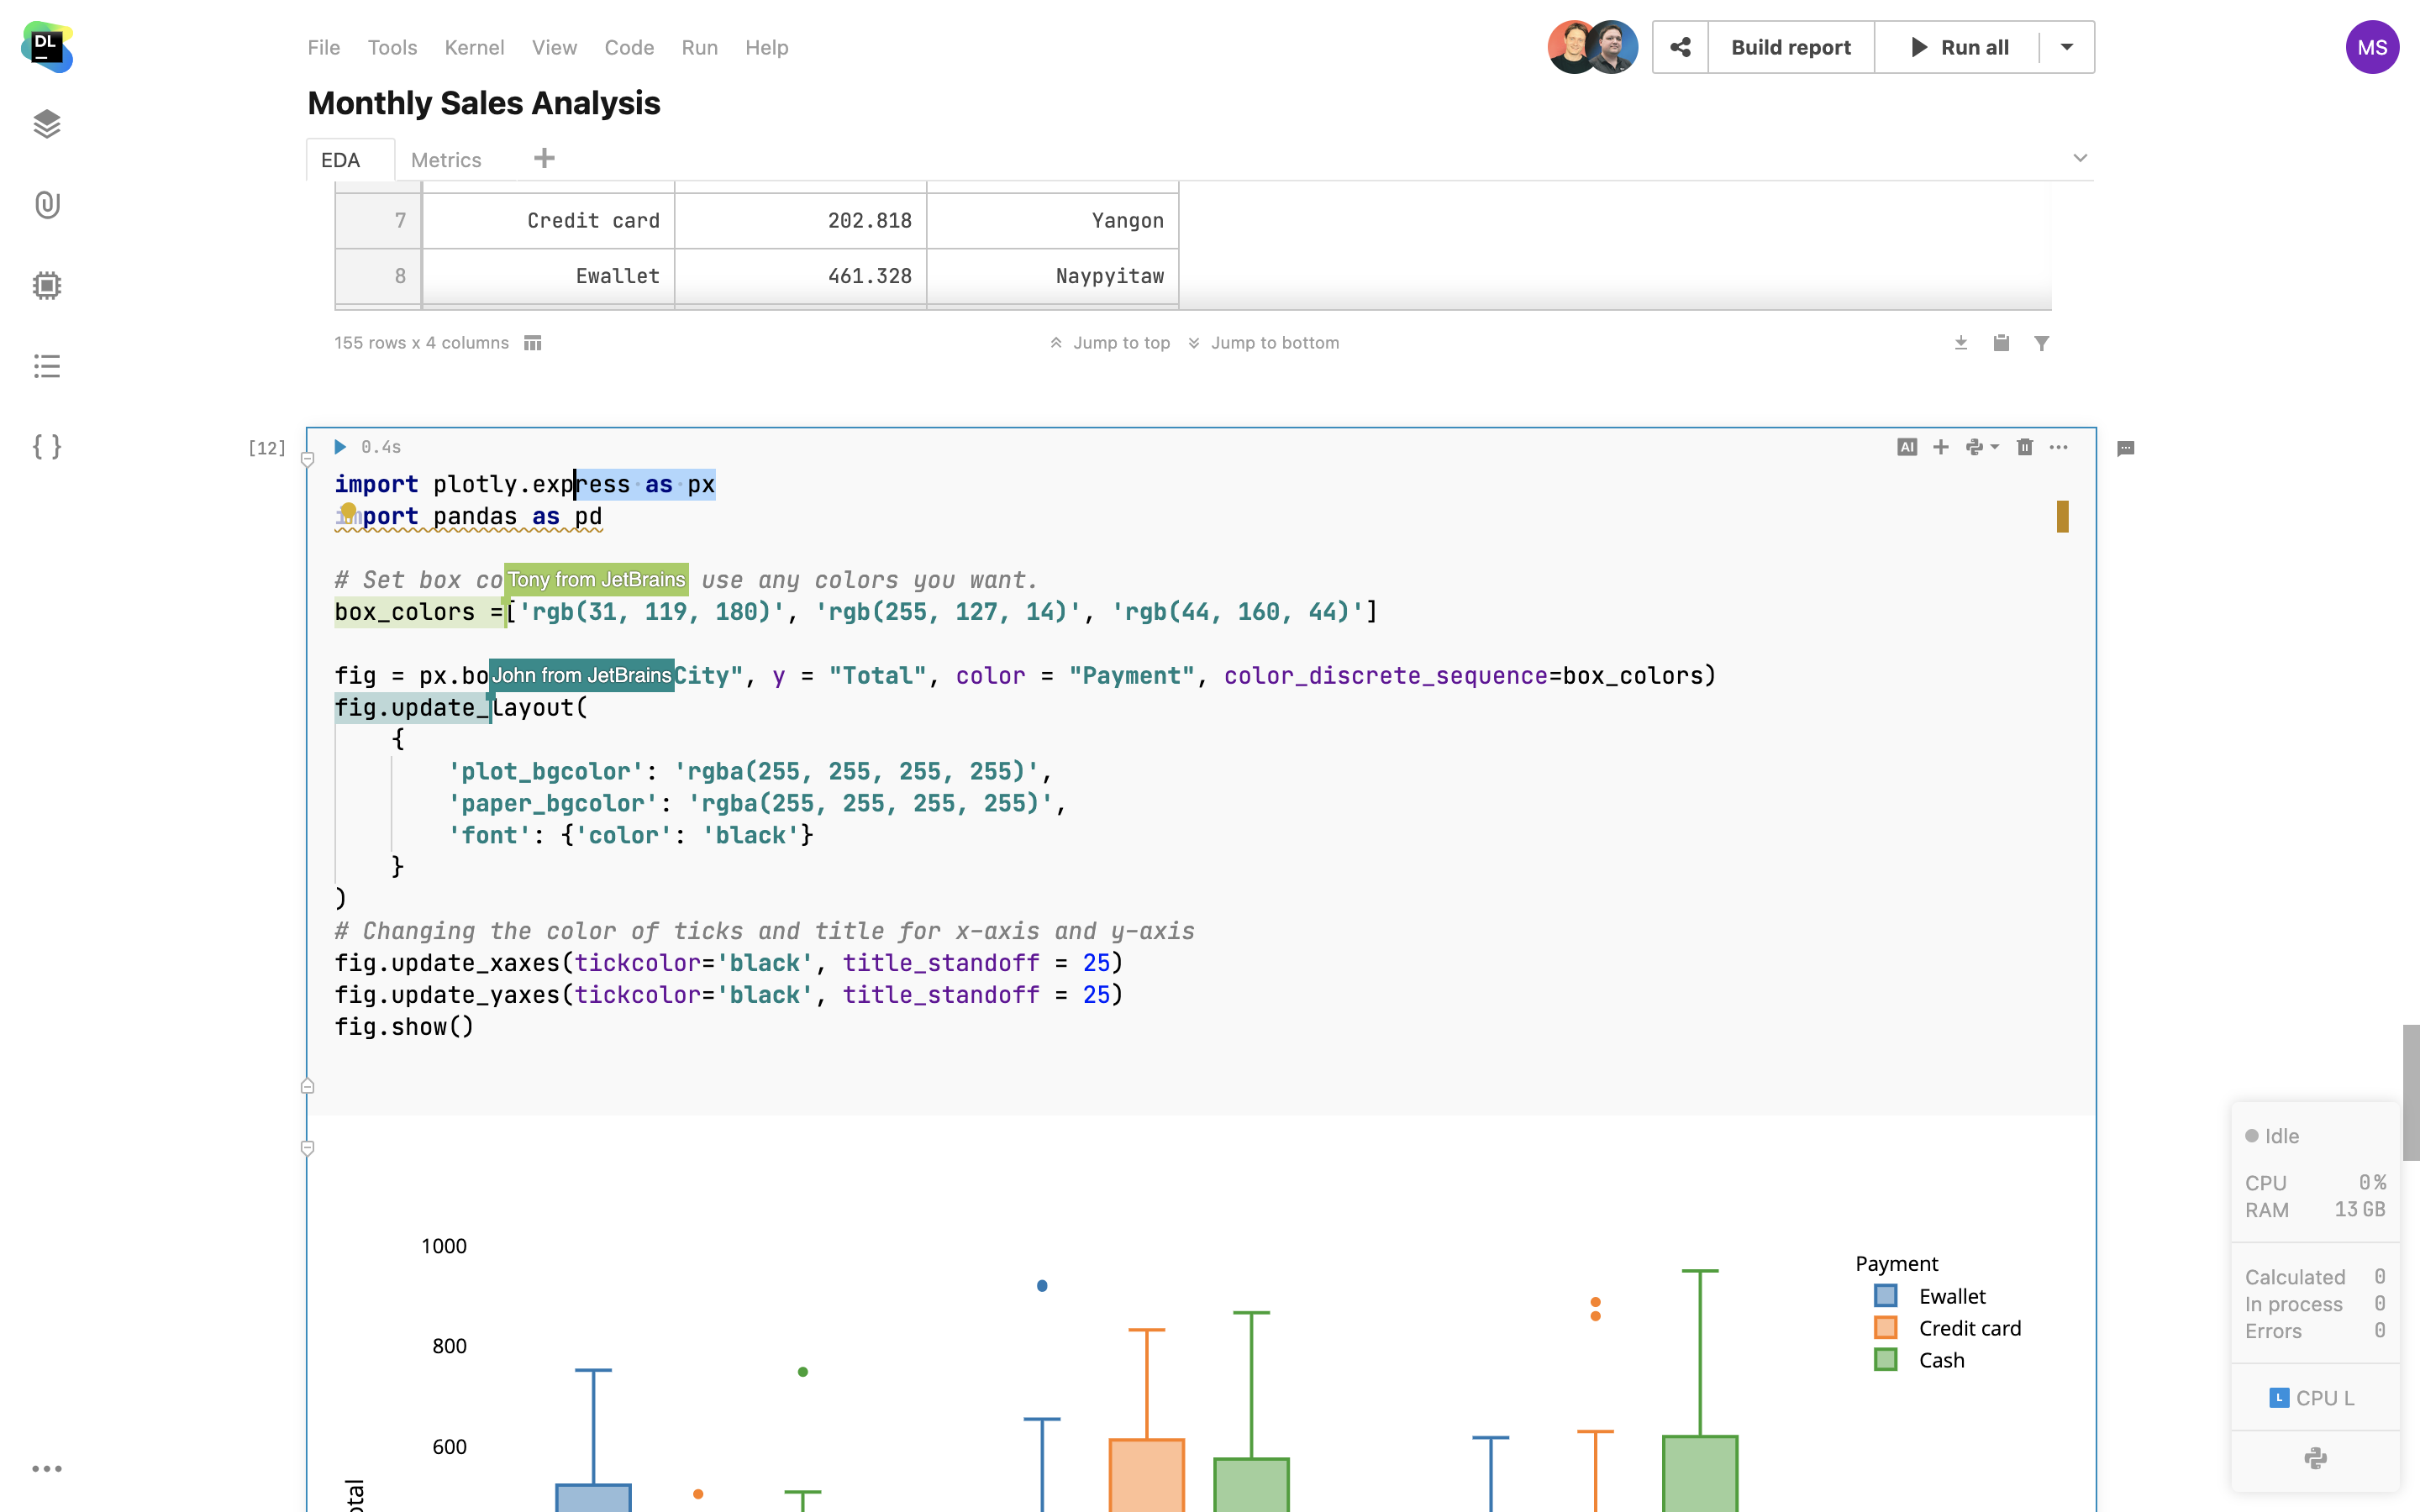Click the Build report button
The width and height of the screenshot is (2420, 1512).
pos(1790,47)
